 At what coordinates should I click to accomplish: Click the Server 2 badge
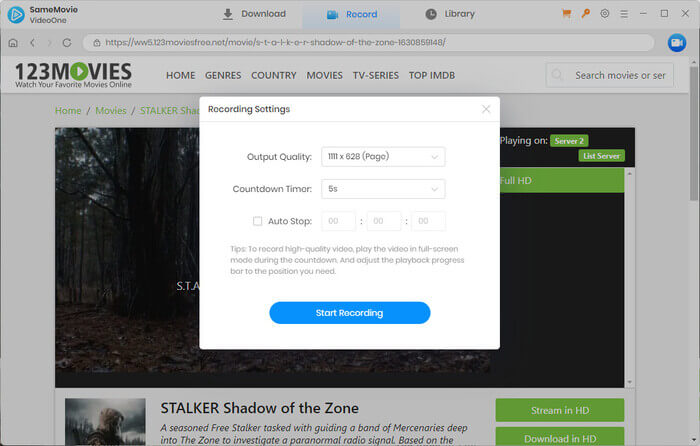[569, 141]
